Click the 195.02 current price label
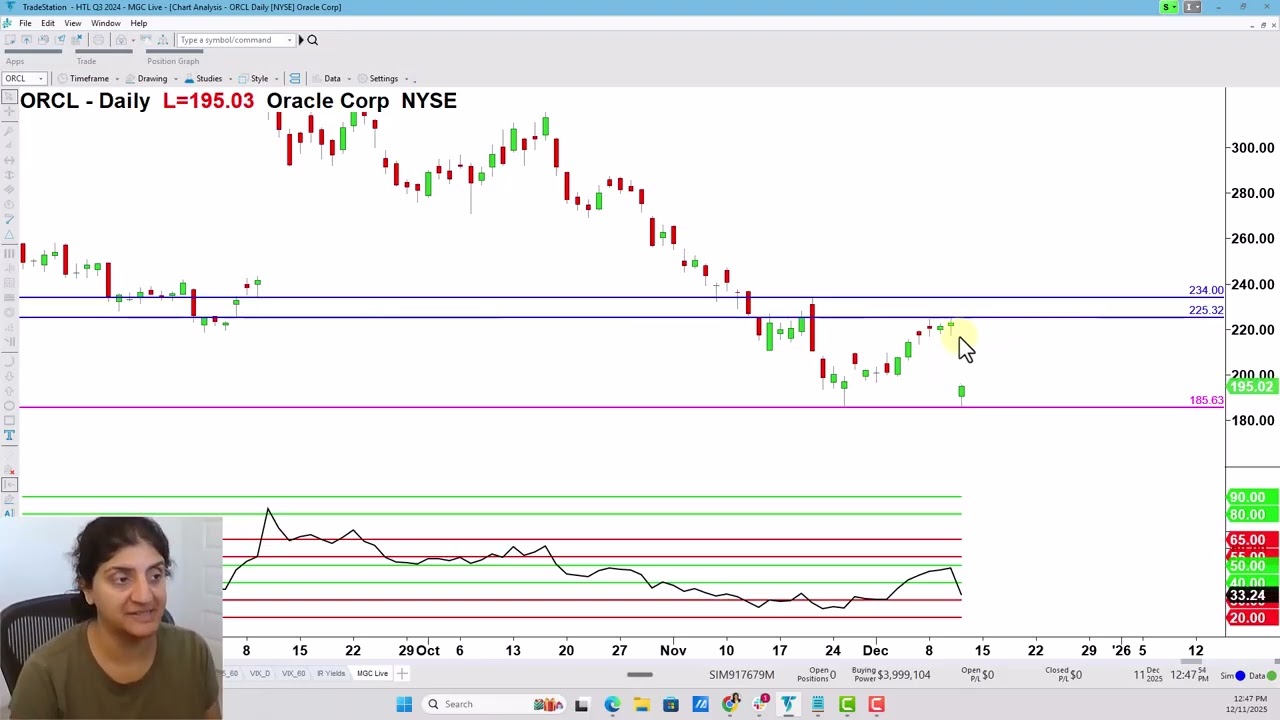The height and width of the screenshot is (720, 1280). coord(1252,387)
